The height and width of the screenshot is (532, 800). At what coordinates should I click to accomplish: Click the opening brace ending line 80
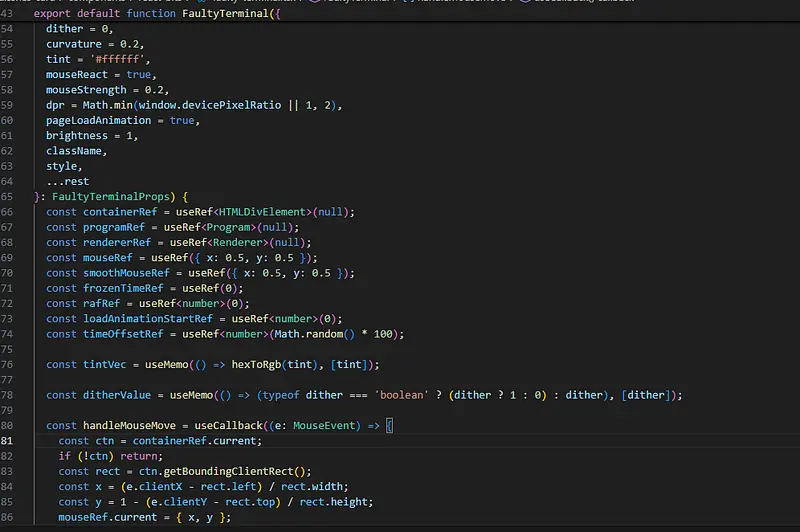coord(390,426)
